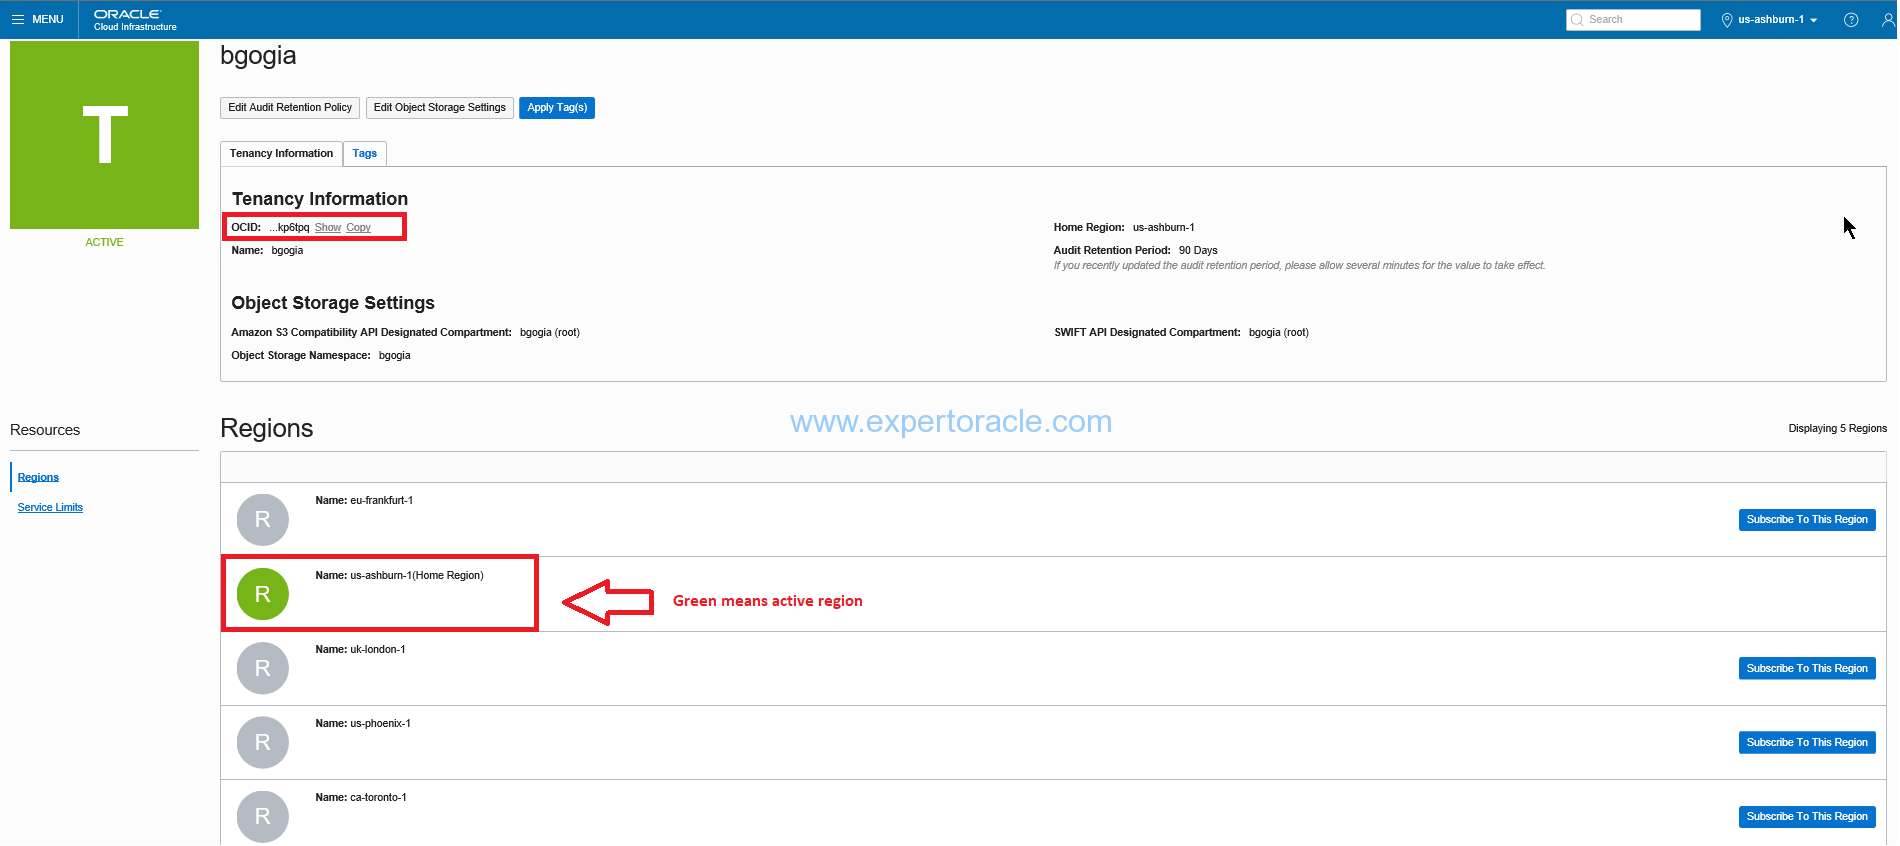
Task: Switch to the Tags tab
Action: [365, 153]
